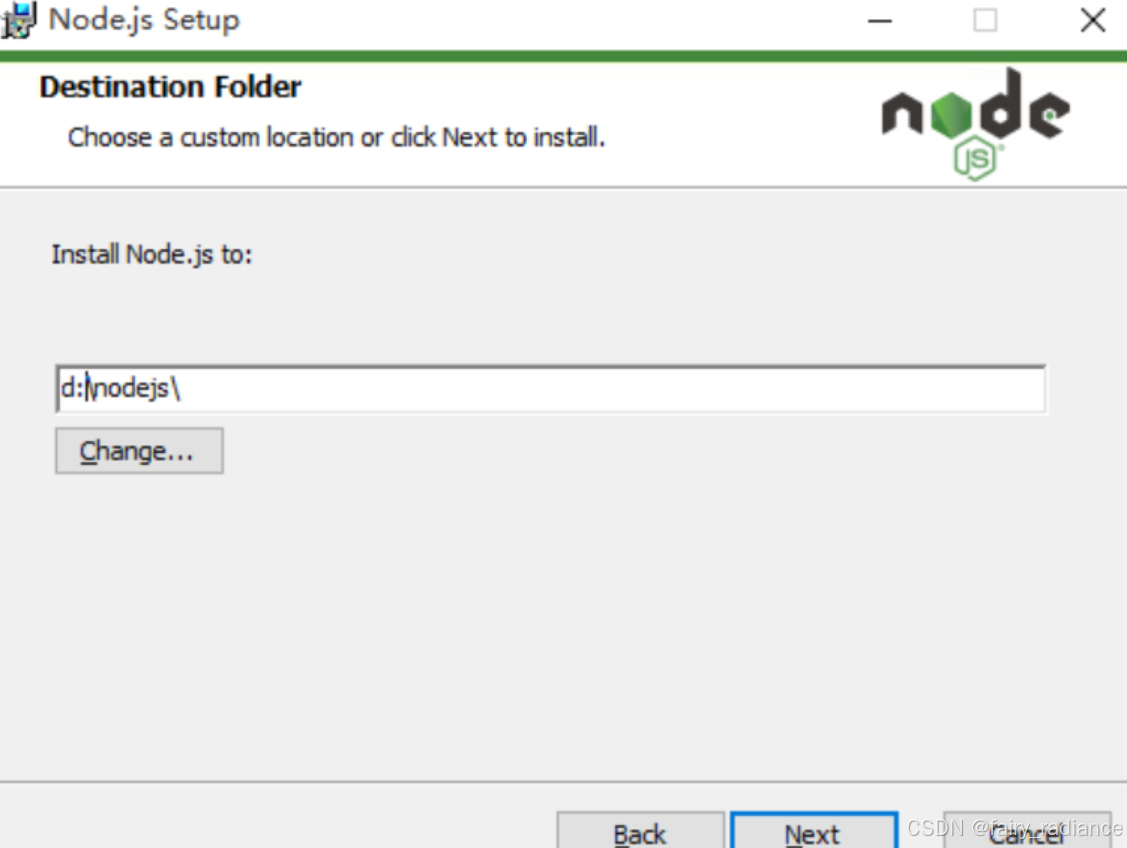Screen dimensions: 1127x848
Task: Click 'Choose a custom location' instruction text
Action: pos(336,137)
